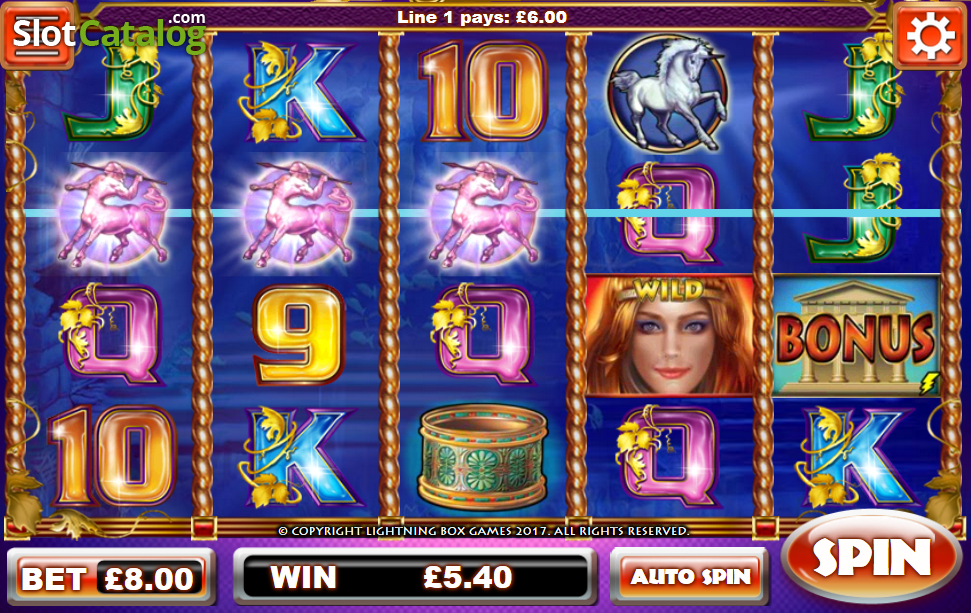Click the green J at the top of reel one
The width and height of the screenshot is (971, 613).
[113, 92]
